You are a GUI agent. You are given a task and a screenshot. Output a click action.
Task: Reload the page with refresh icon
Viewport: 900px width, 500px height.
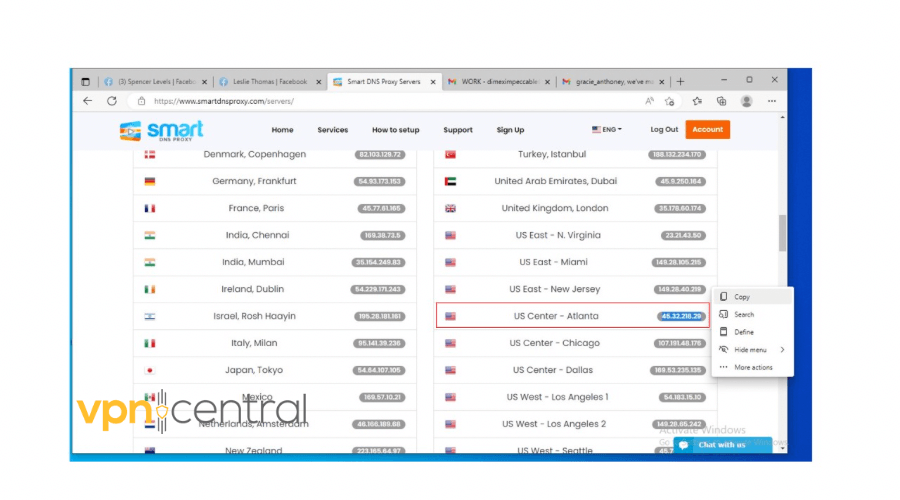(x=112, y=101)
